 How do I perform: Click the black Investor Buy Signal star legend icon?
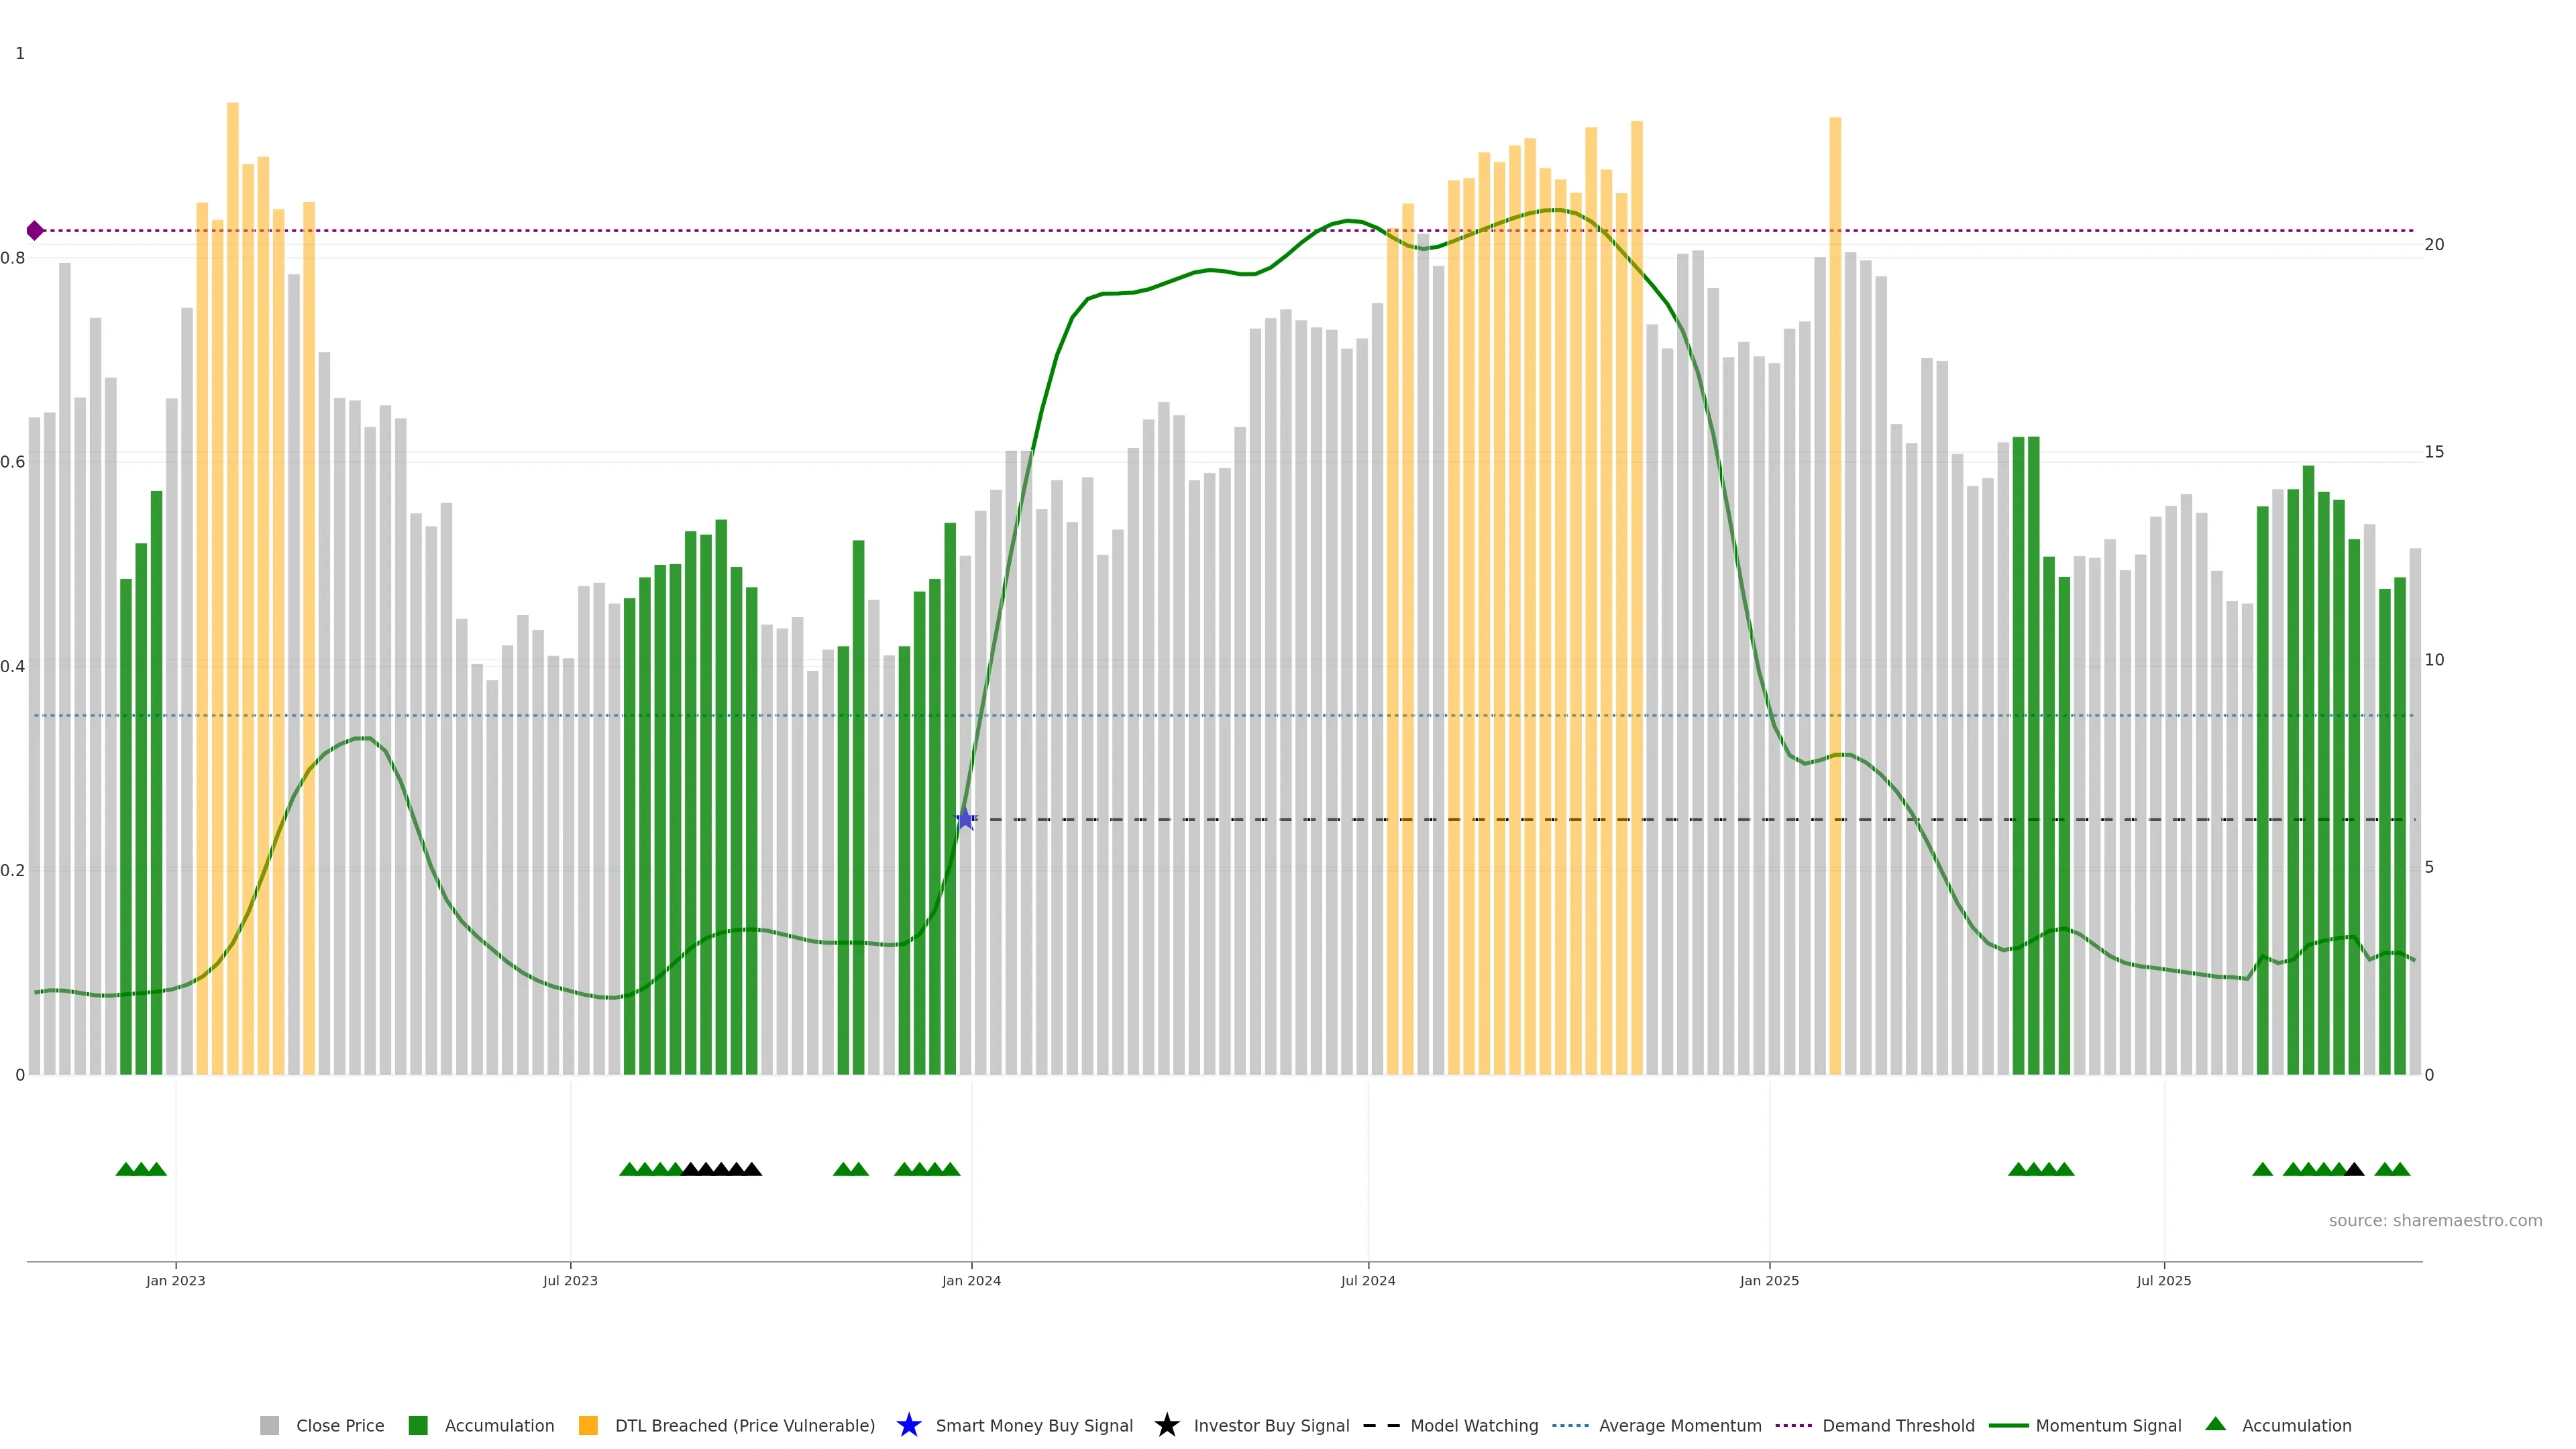[1166, 1425]
